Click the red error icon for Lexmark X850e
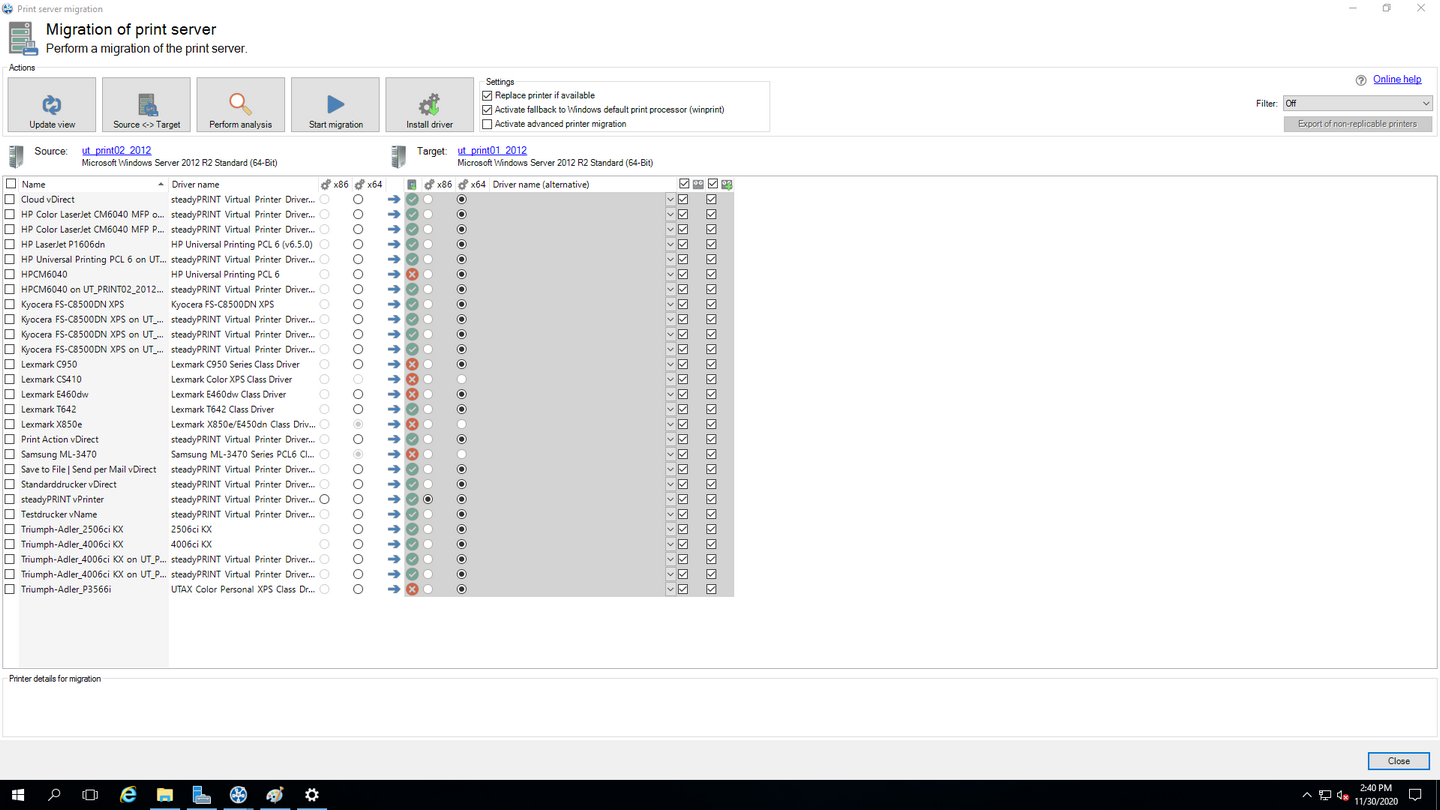 [412, 424]
